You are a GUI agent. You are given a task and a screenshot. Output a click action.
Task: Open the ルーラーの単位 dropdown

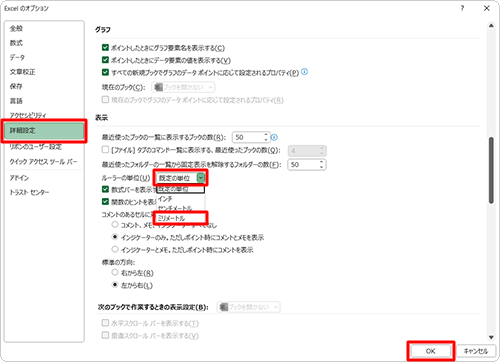201,178
